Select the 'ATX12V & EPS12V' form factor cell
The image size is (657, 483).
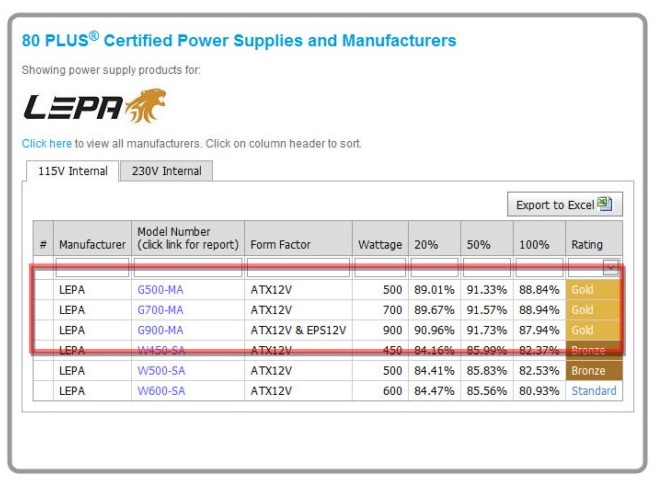click(298, 330)
